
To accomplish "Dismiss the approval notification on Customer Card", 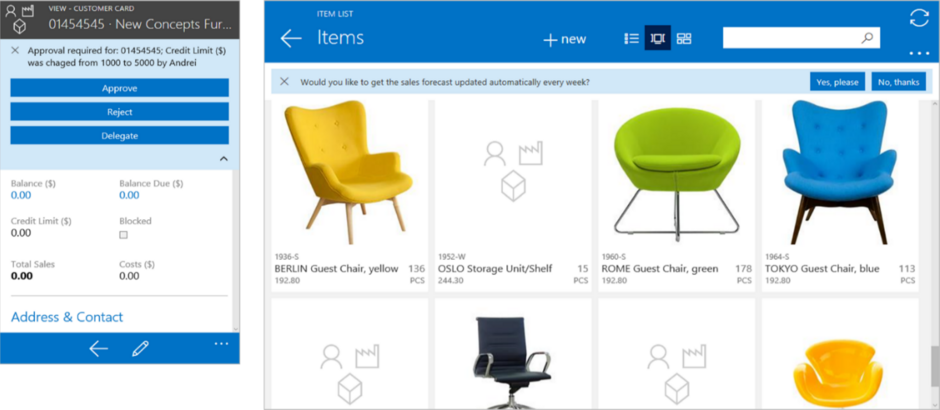I will coord(15,51).
